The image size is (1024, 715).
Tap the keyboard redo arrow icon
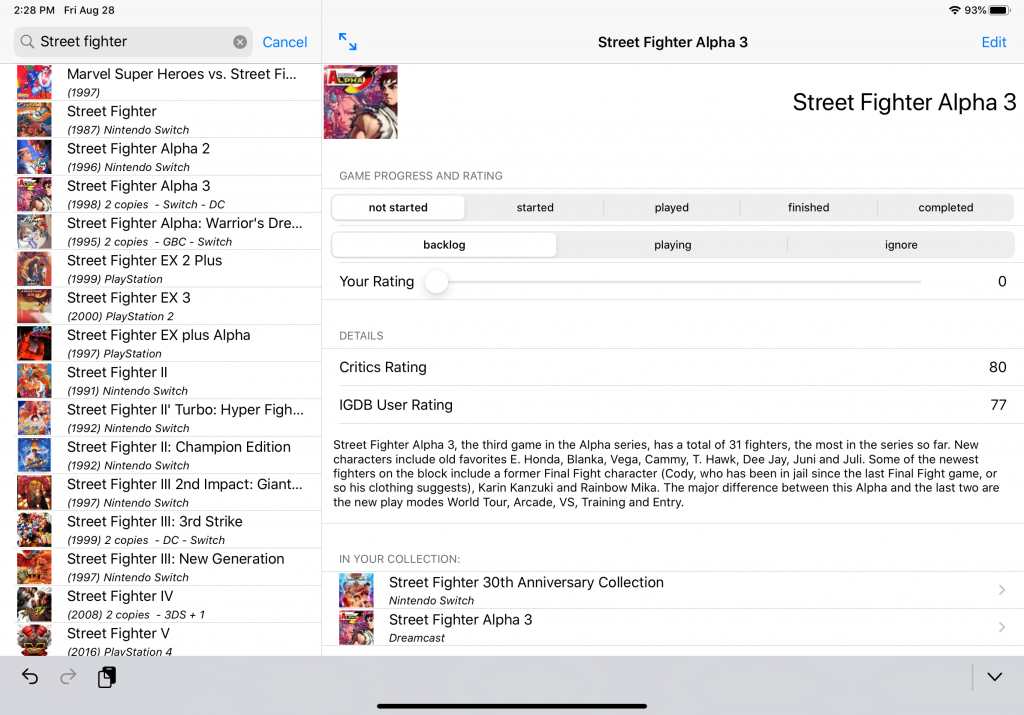(x=68, y=676)
